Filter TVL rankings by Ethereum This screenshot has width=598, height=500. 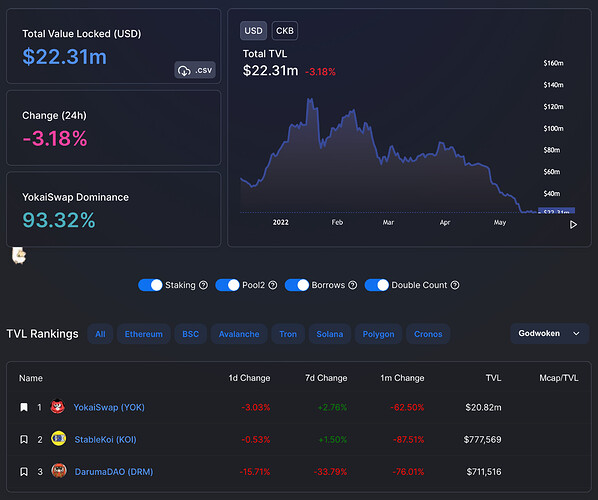point(144,334)
